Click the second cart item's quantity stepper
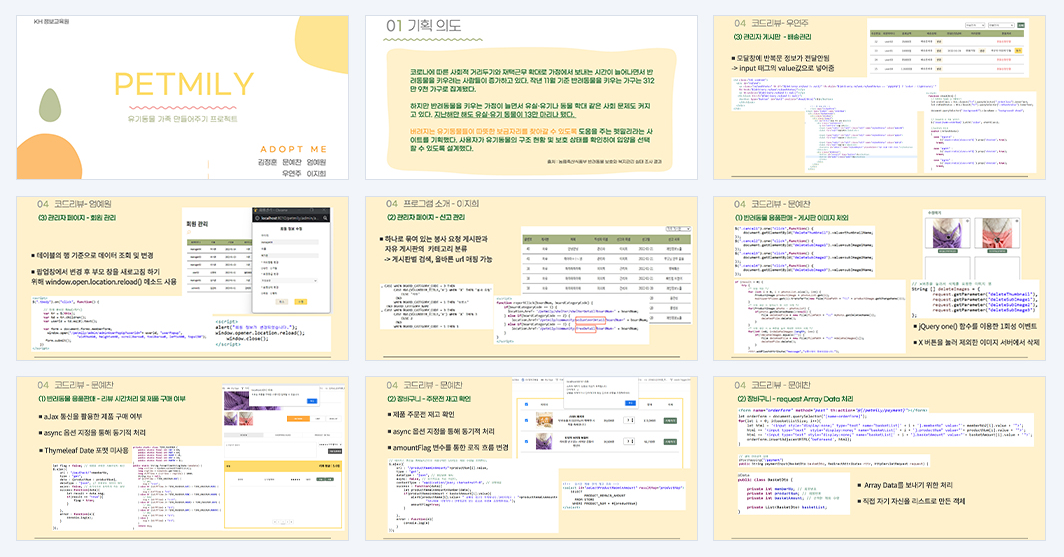 [x=629, y=441]
